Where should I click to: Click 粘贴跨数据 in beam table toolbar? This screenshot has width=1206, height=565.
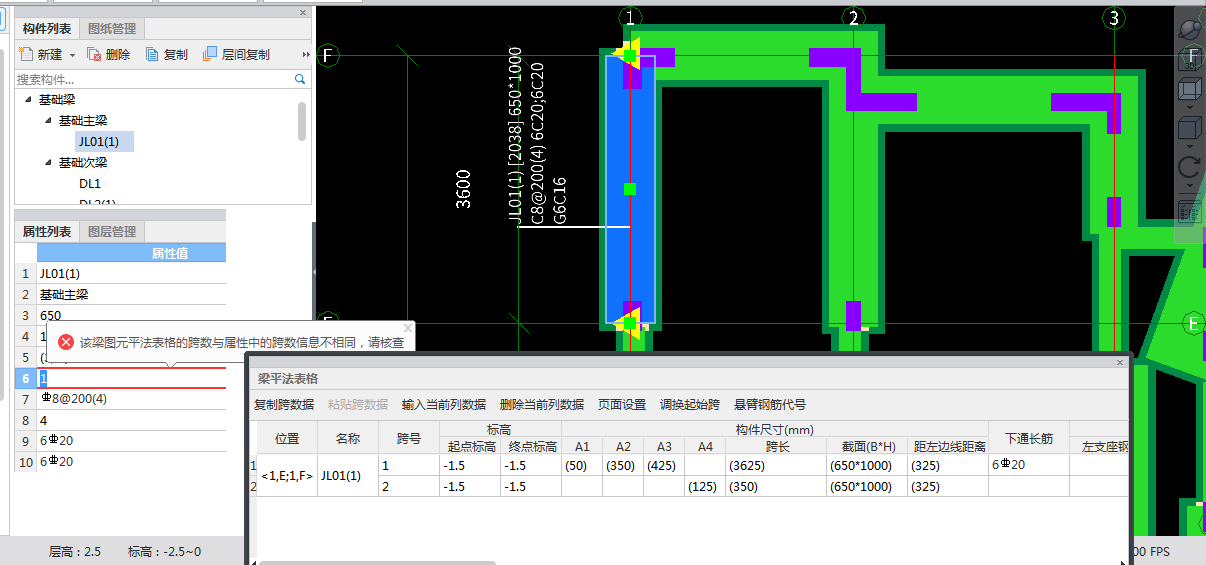(358, 405)
